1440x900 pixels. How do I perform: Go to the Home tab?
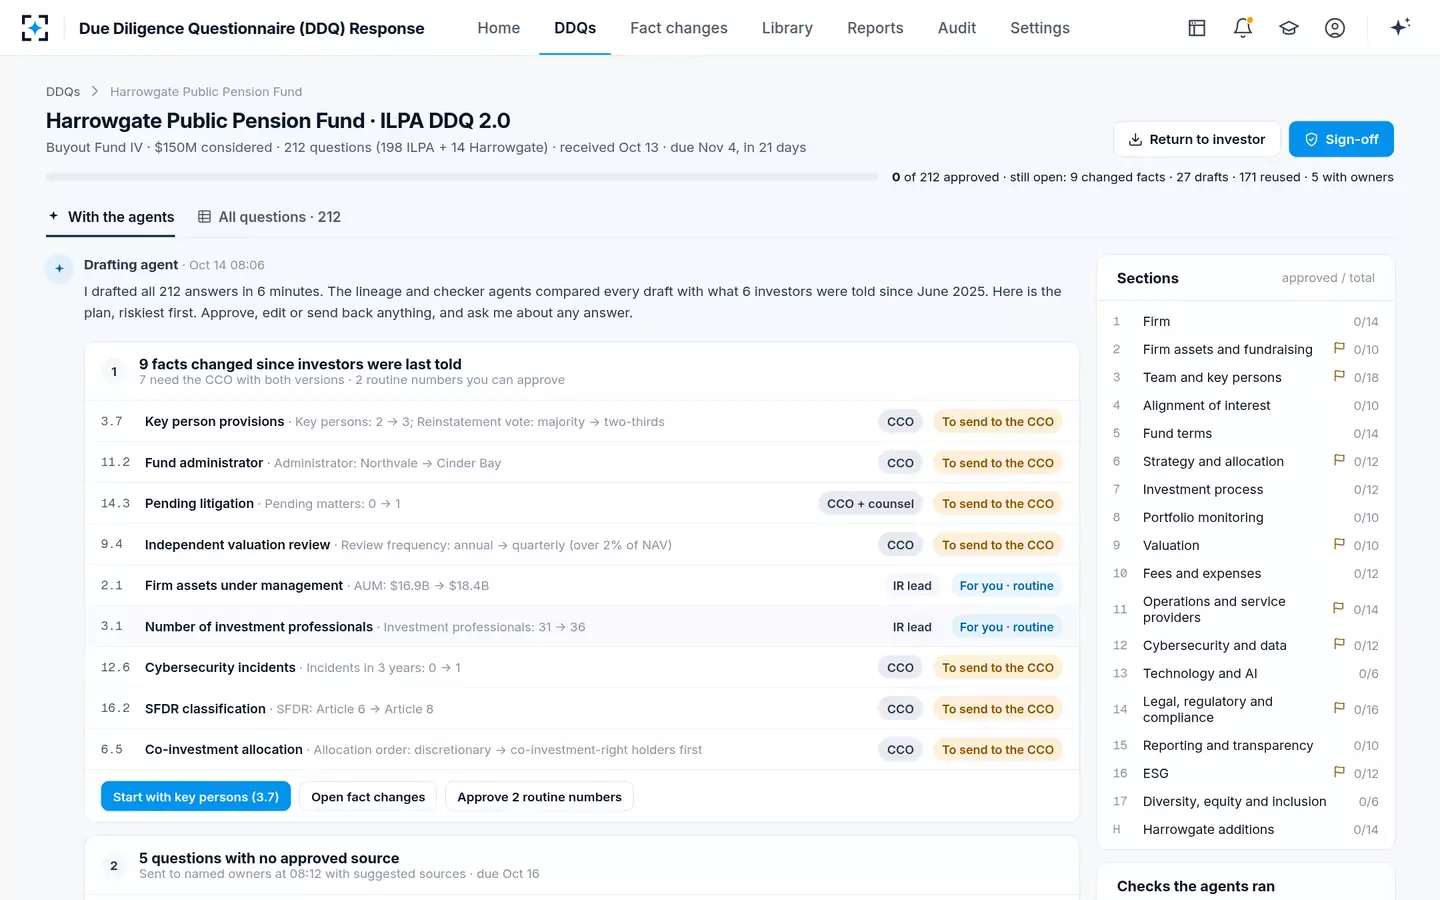498,28
